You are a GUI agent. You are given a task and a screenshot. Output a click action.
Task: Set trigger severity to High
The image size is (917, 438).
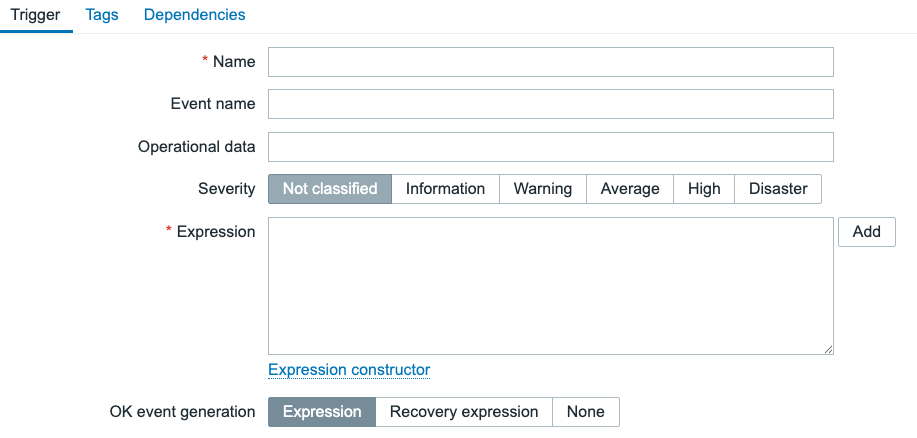click(x=704, y=189)
